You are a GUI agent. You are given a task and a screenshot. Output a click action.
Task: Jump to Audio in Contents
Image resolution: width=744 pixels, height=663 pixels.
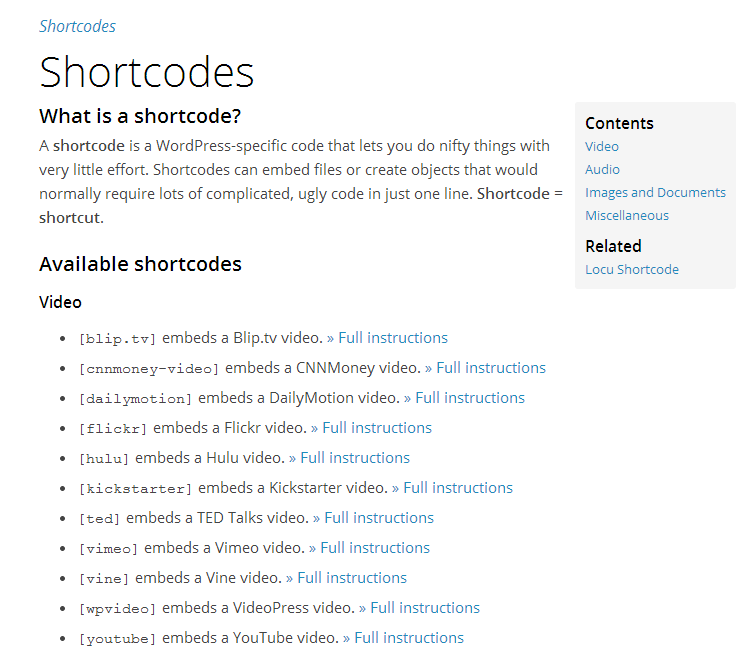click(602, 169)
